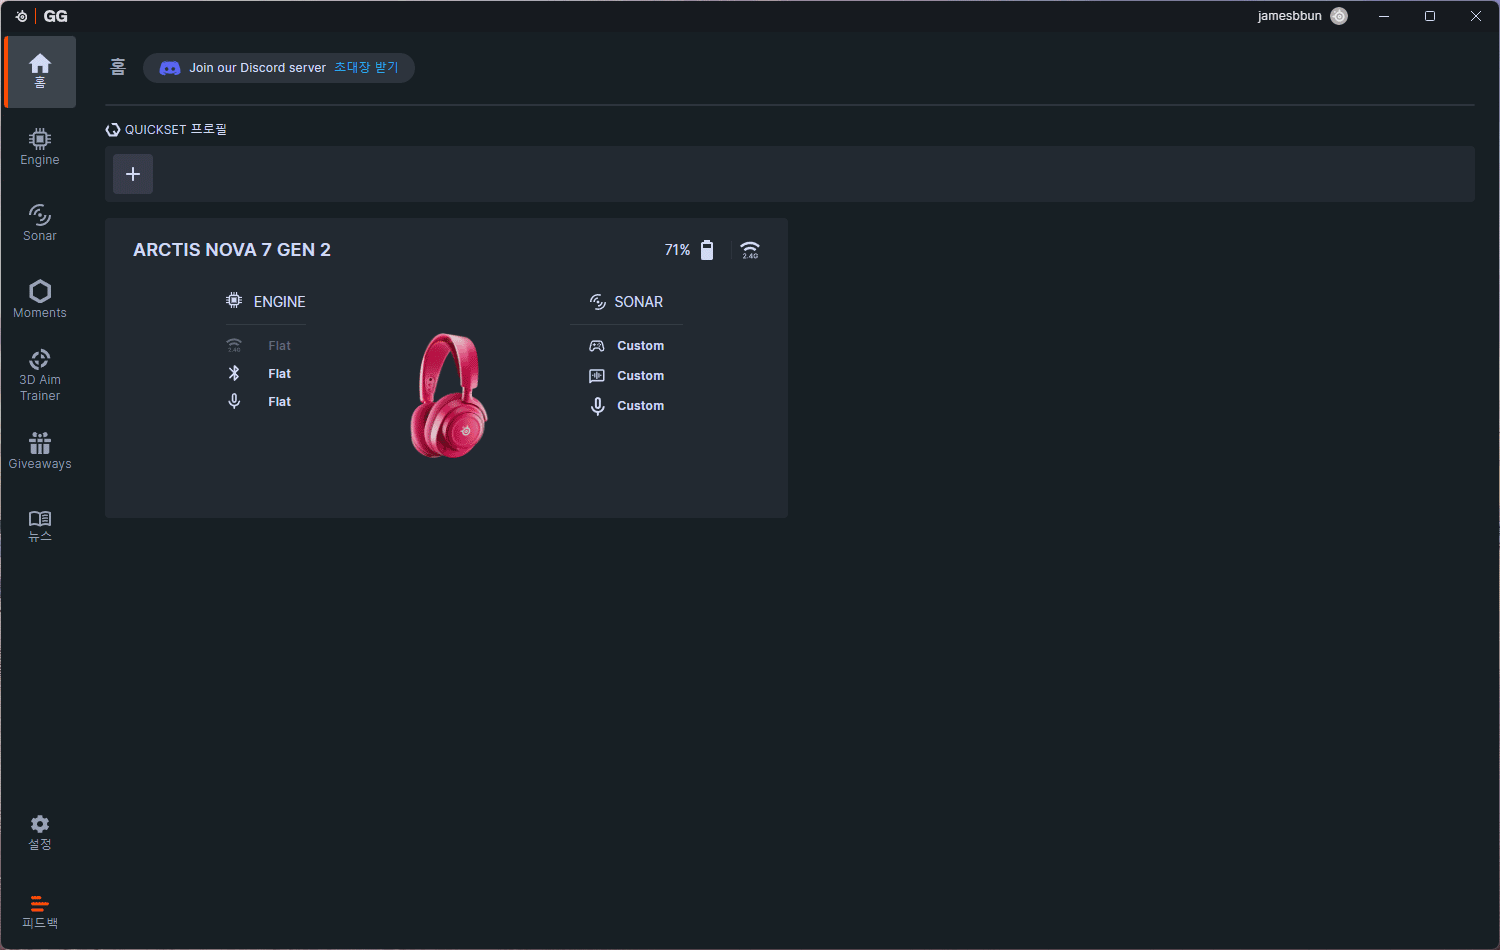Select Sonar mic Custom preset

pos(641,406)
